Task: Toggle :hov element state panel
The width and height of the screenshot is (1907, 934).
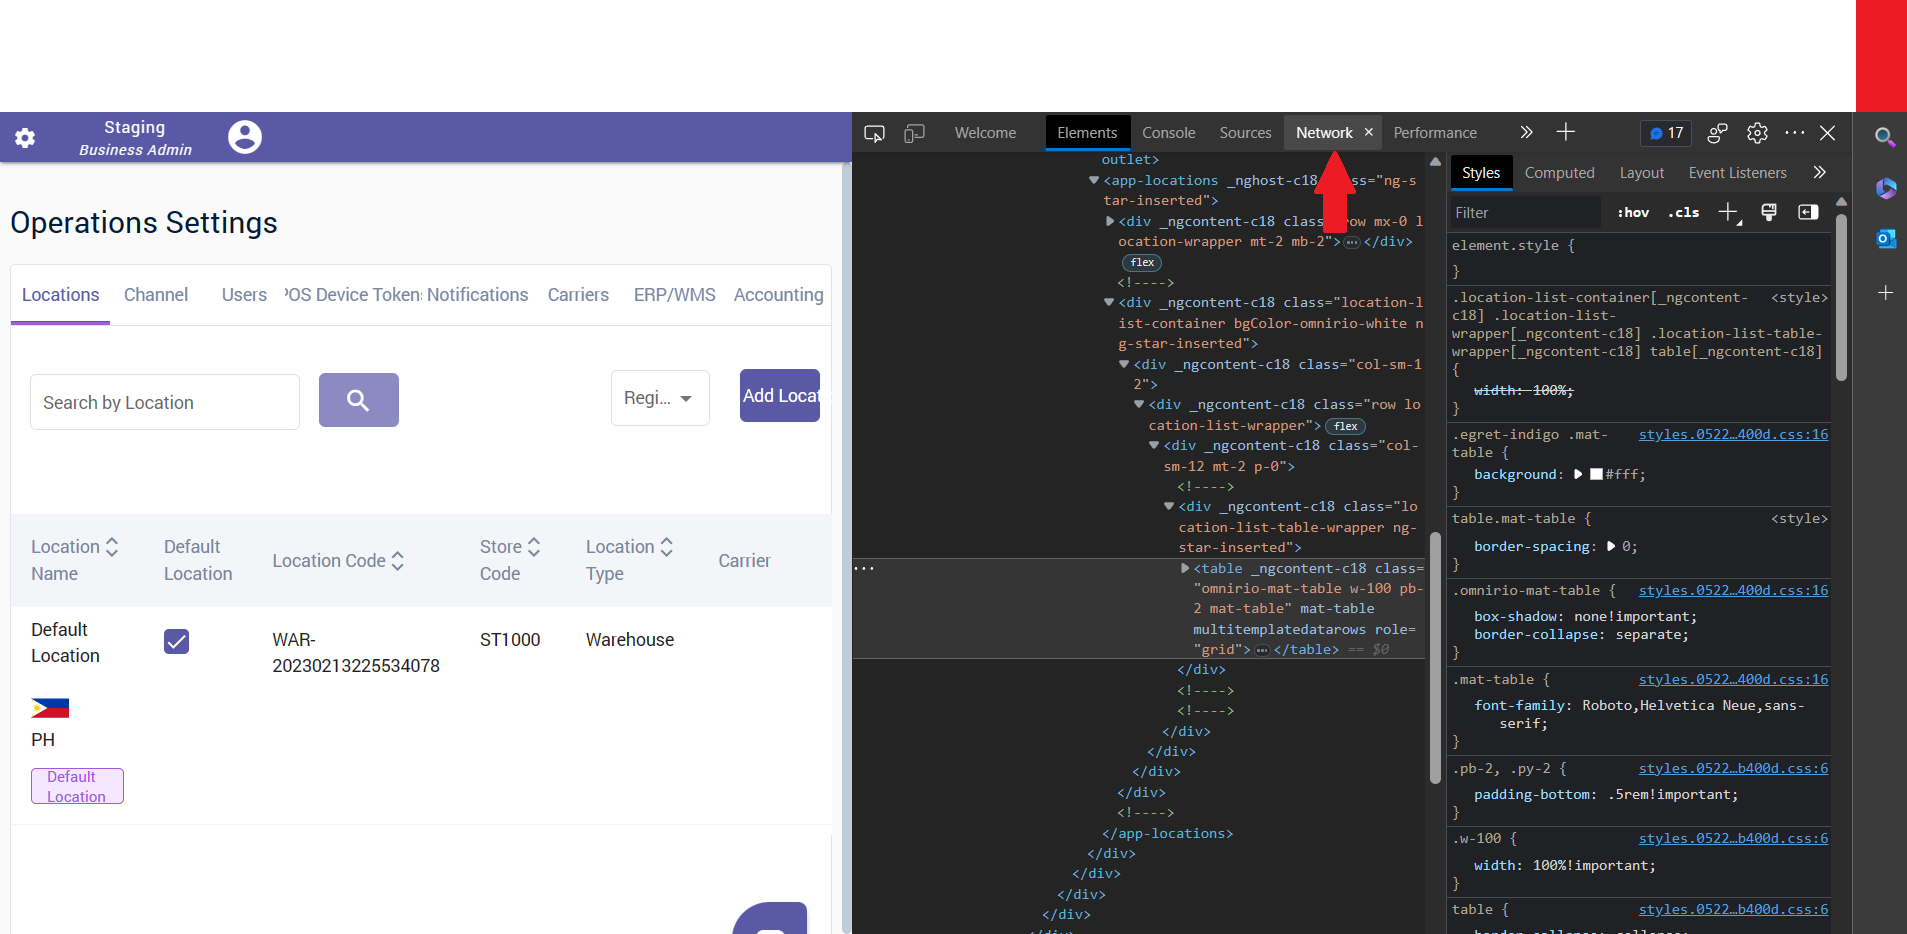Action: [1633, 212]
